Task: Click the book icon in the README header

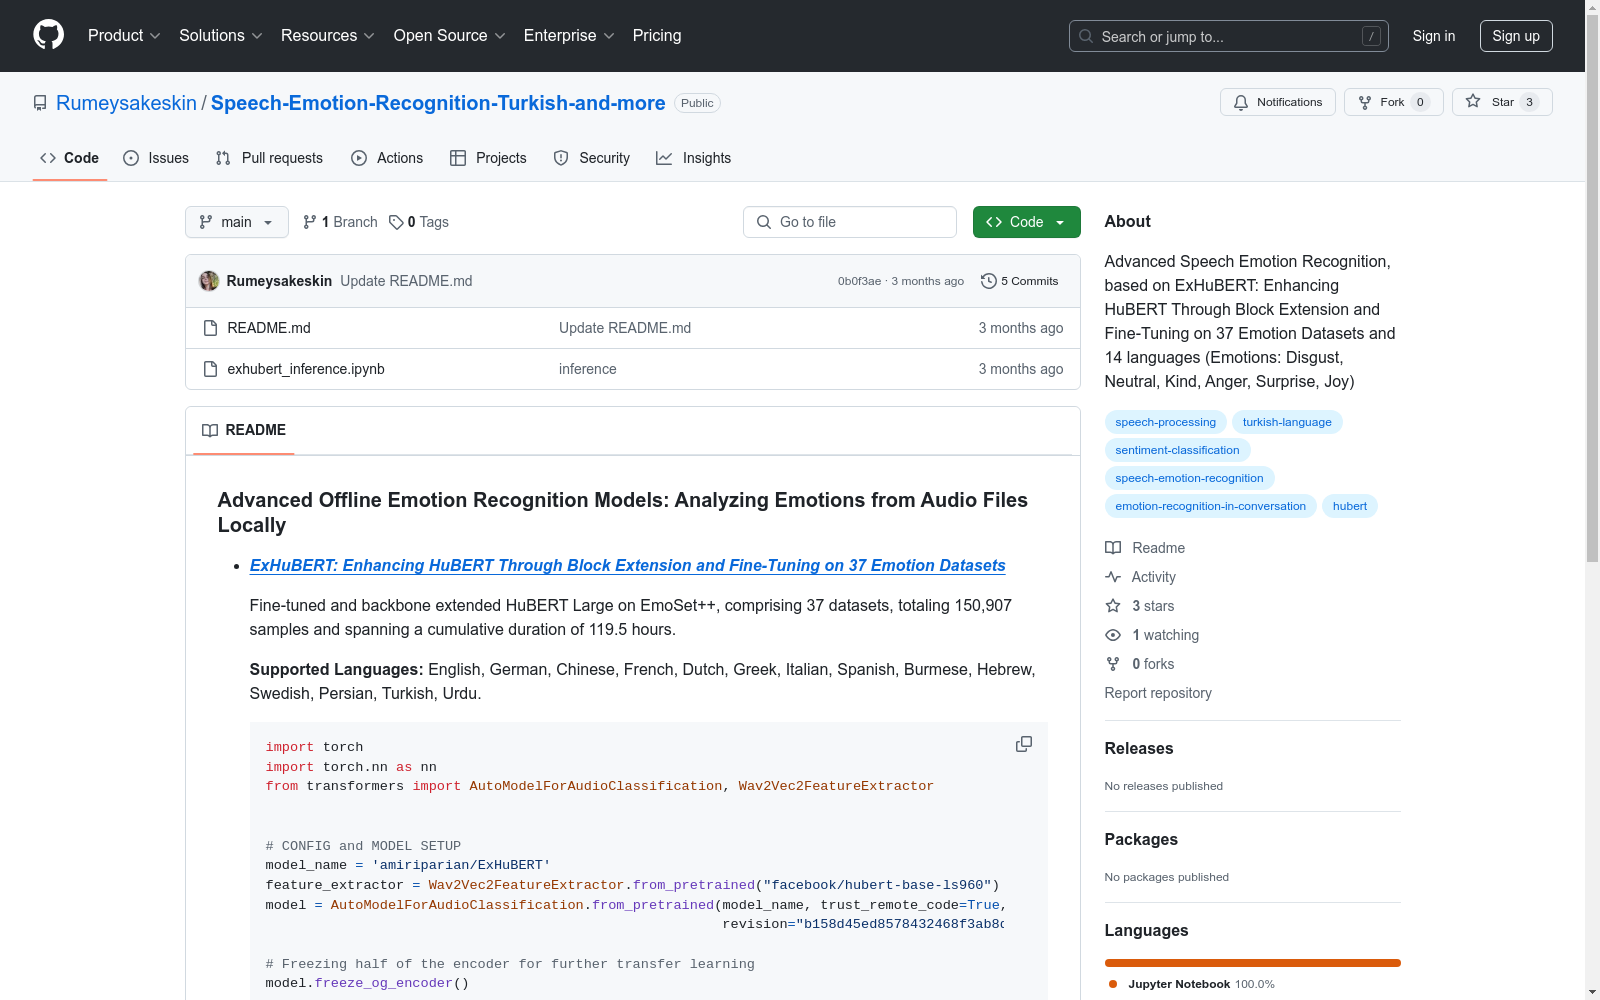Action: (210, 430)
